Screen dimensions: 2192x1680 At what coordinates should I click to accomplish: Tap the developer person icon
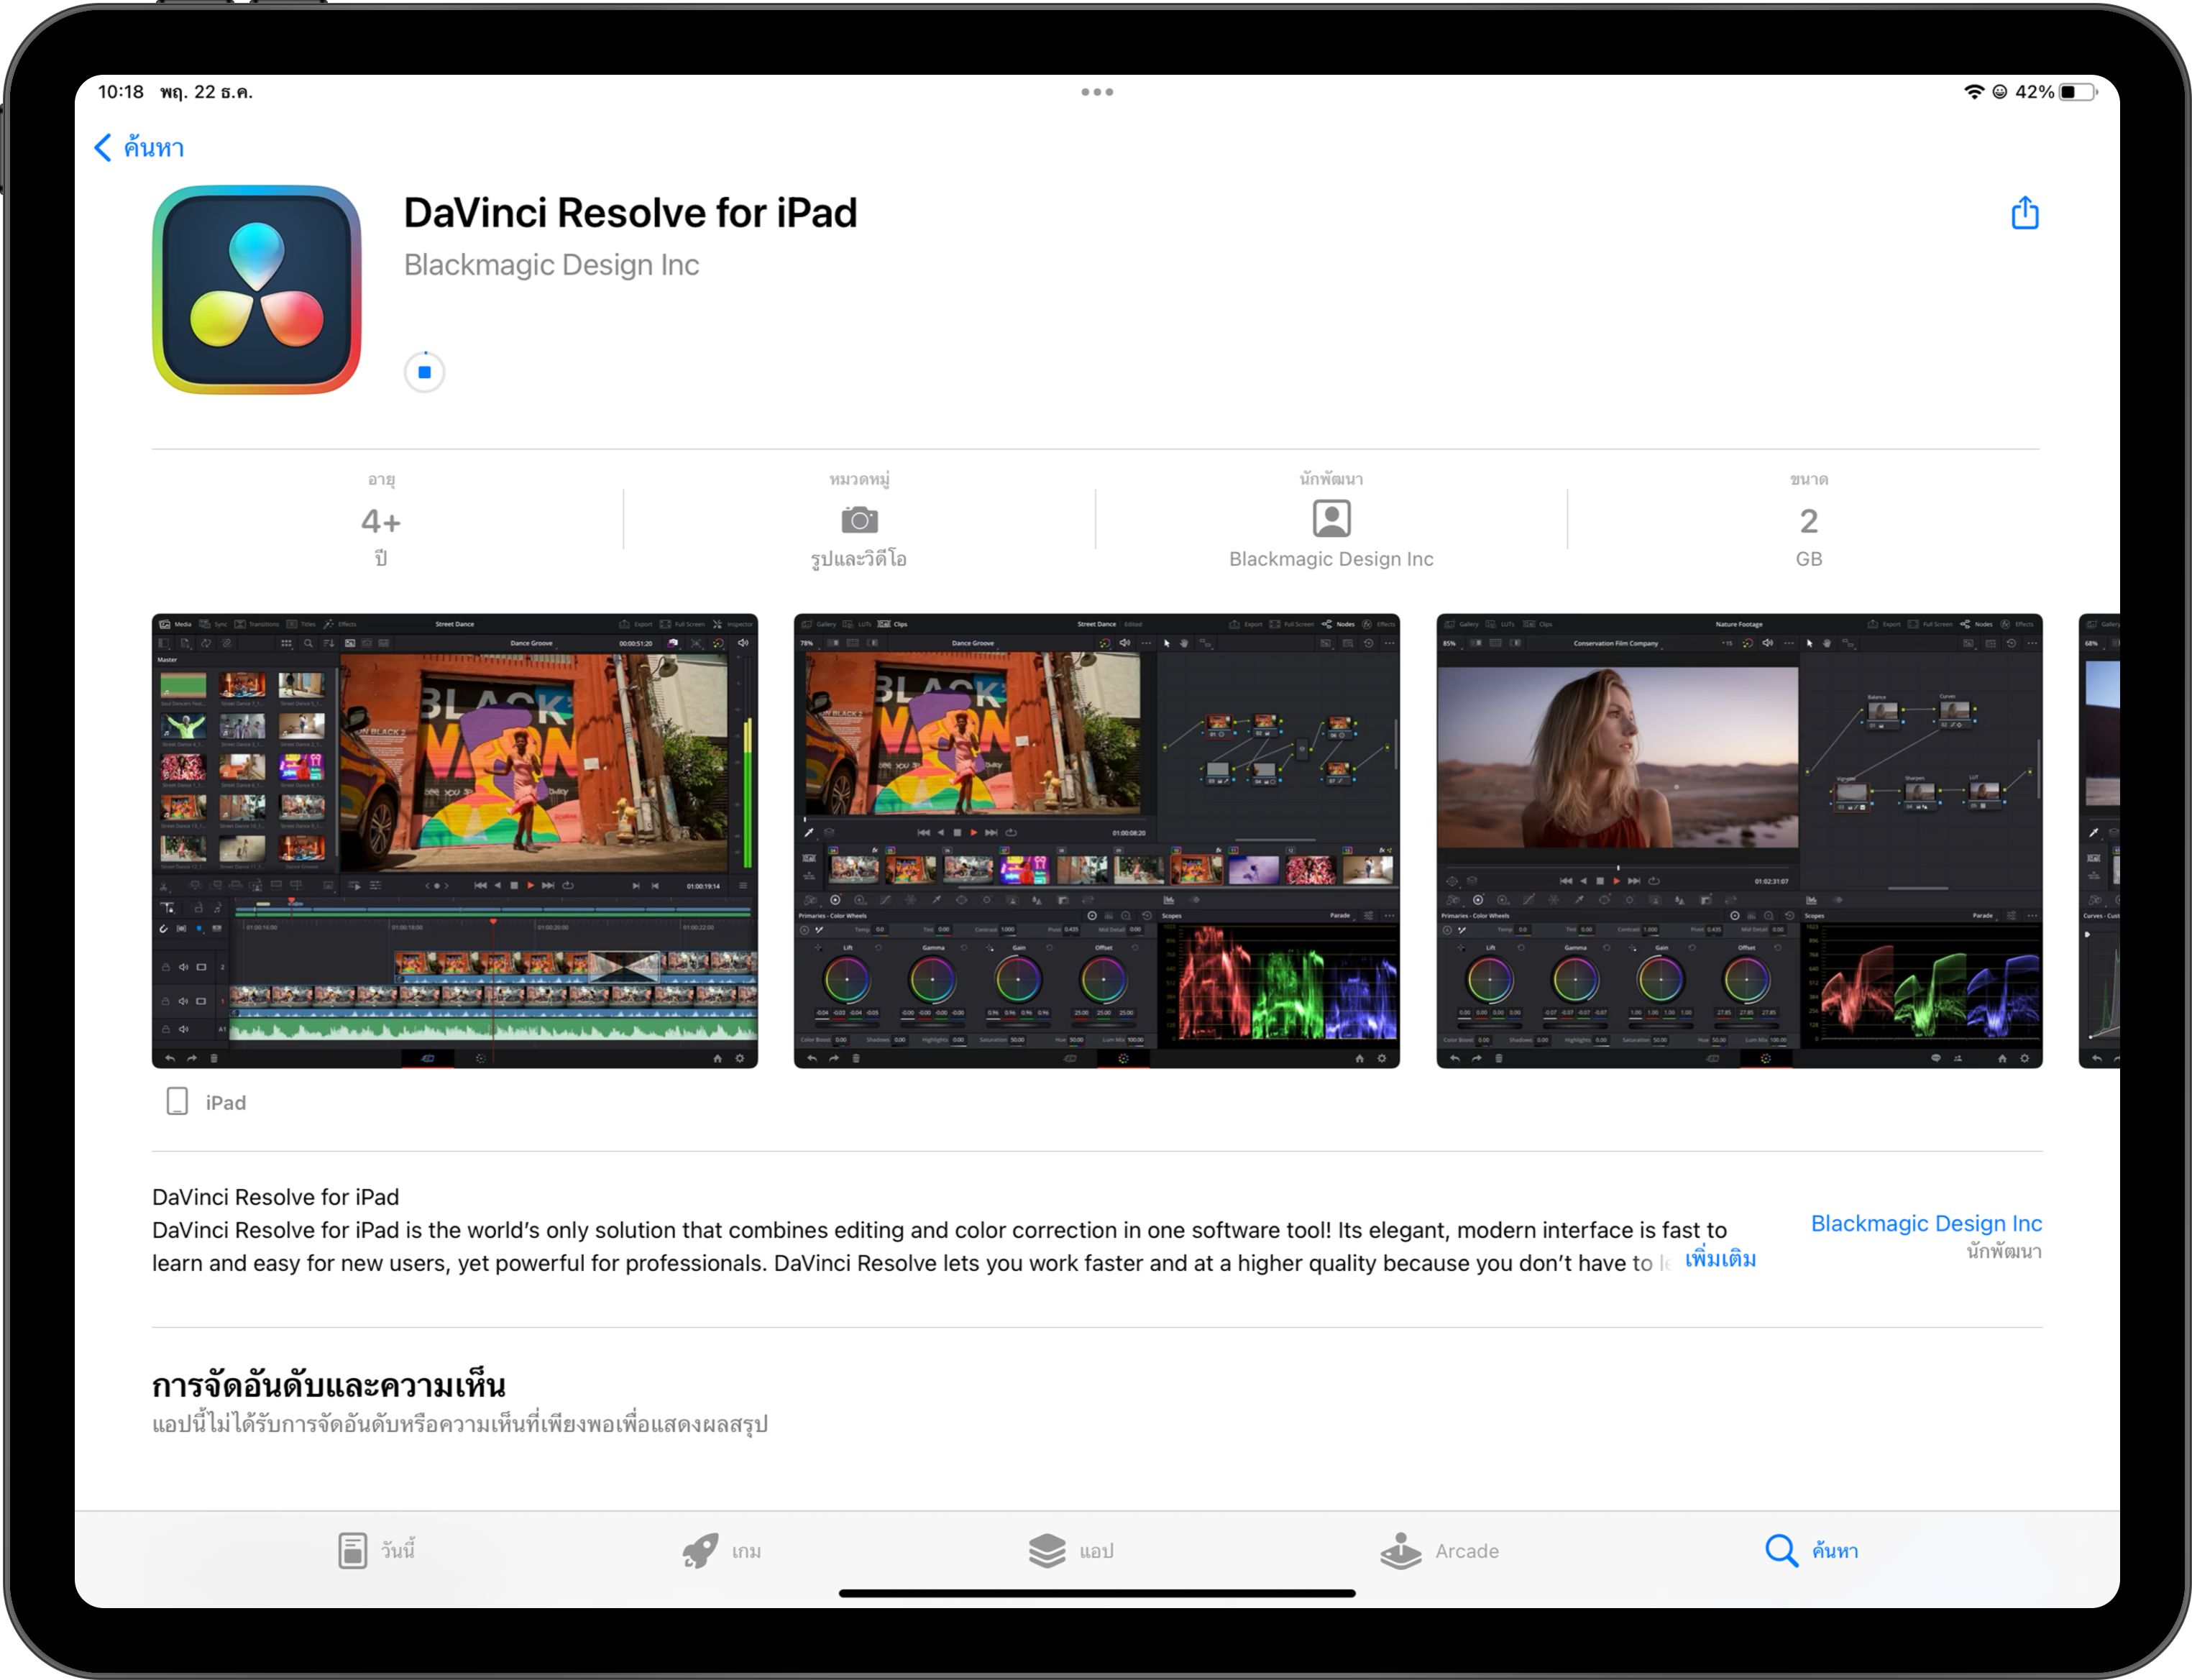[x=1331, y=519]
